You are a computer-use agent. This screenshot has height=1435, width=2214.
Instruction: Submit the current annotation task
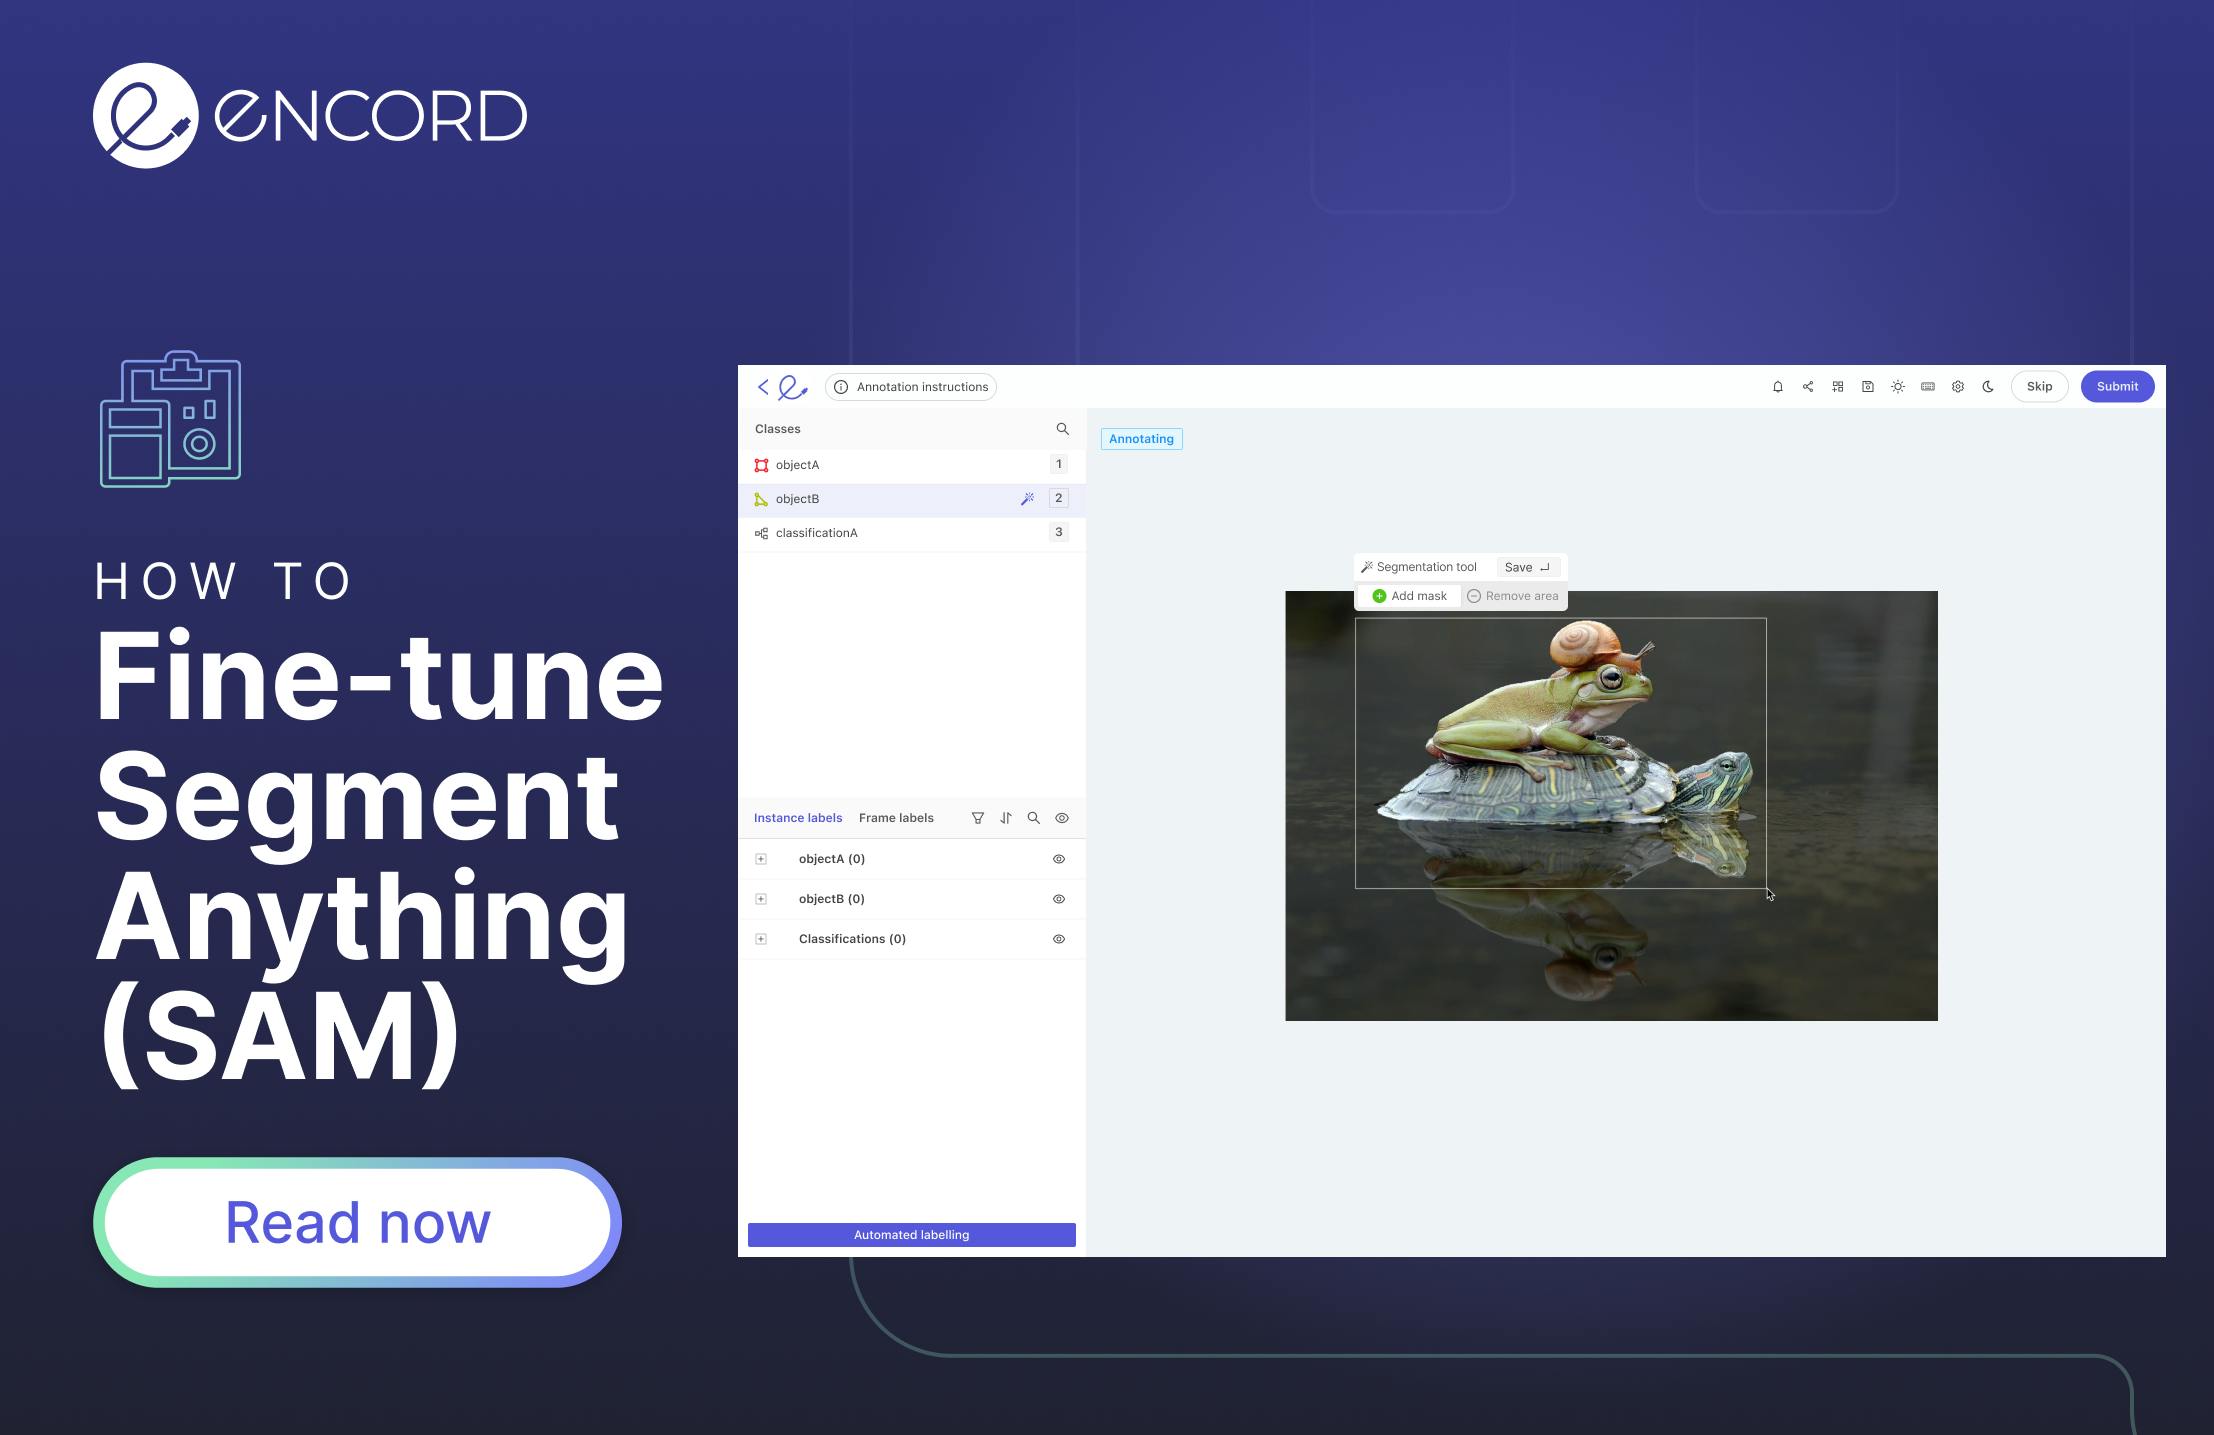[x=2117, y=386]
